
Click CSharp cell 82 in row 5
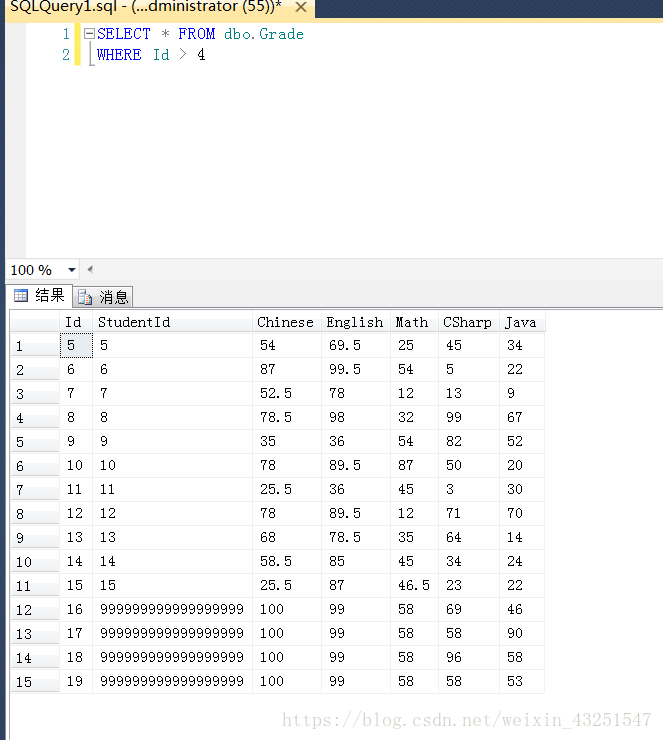pyautogui.click(x=469, y=442)
